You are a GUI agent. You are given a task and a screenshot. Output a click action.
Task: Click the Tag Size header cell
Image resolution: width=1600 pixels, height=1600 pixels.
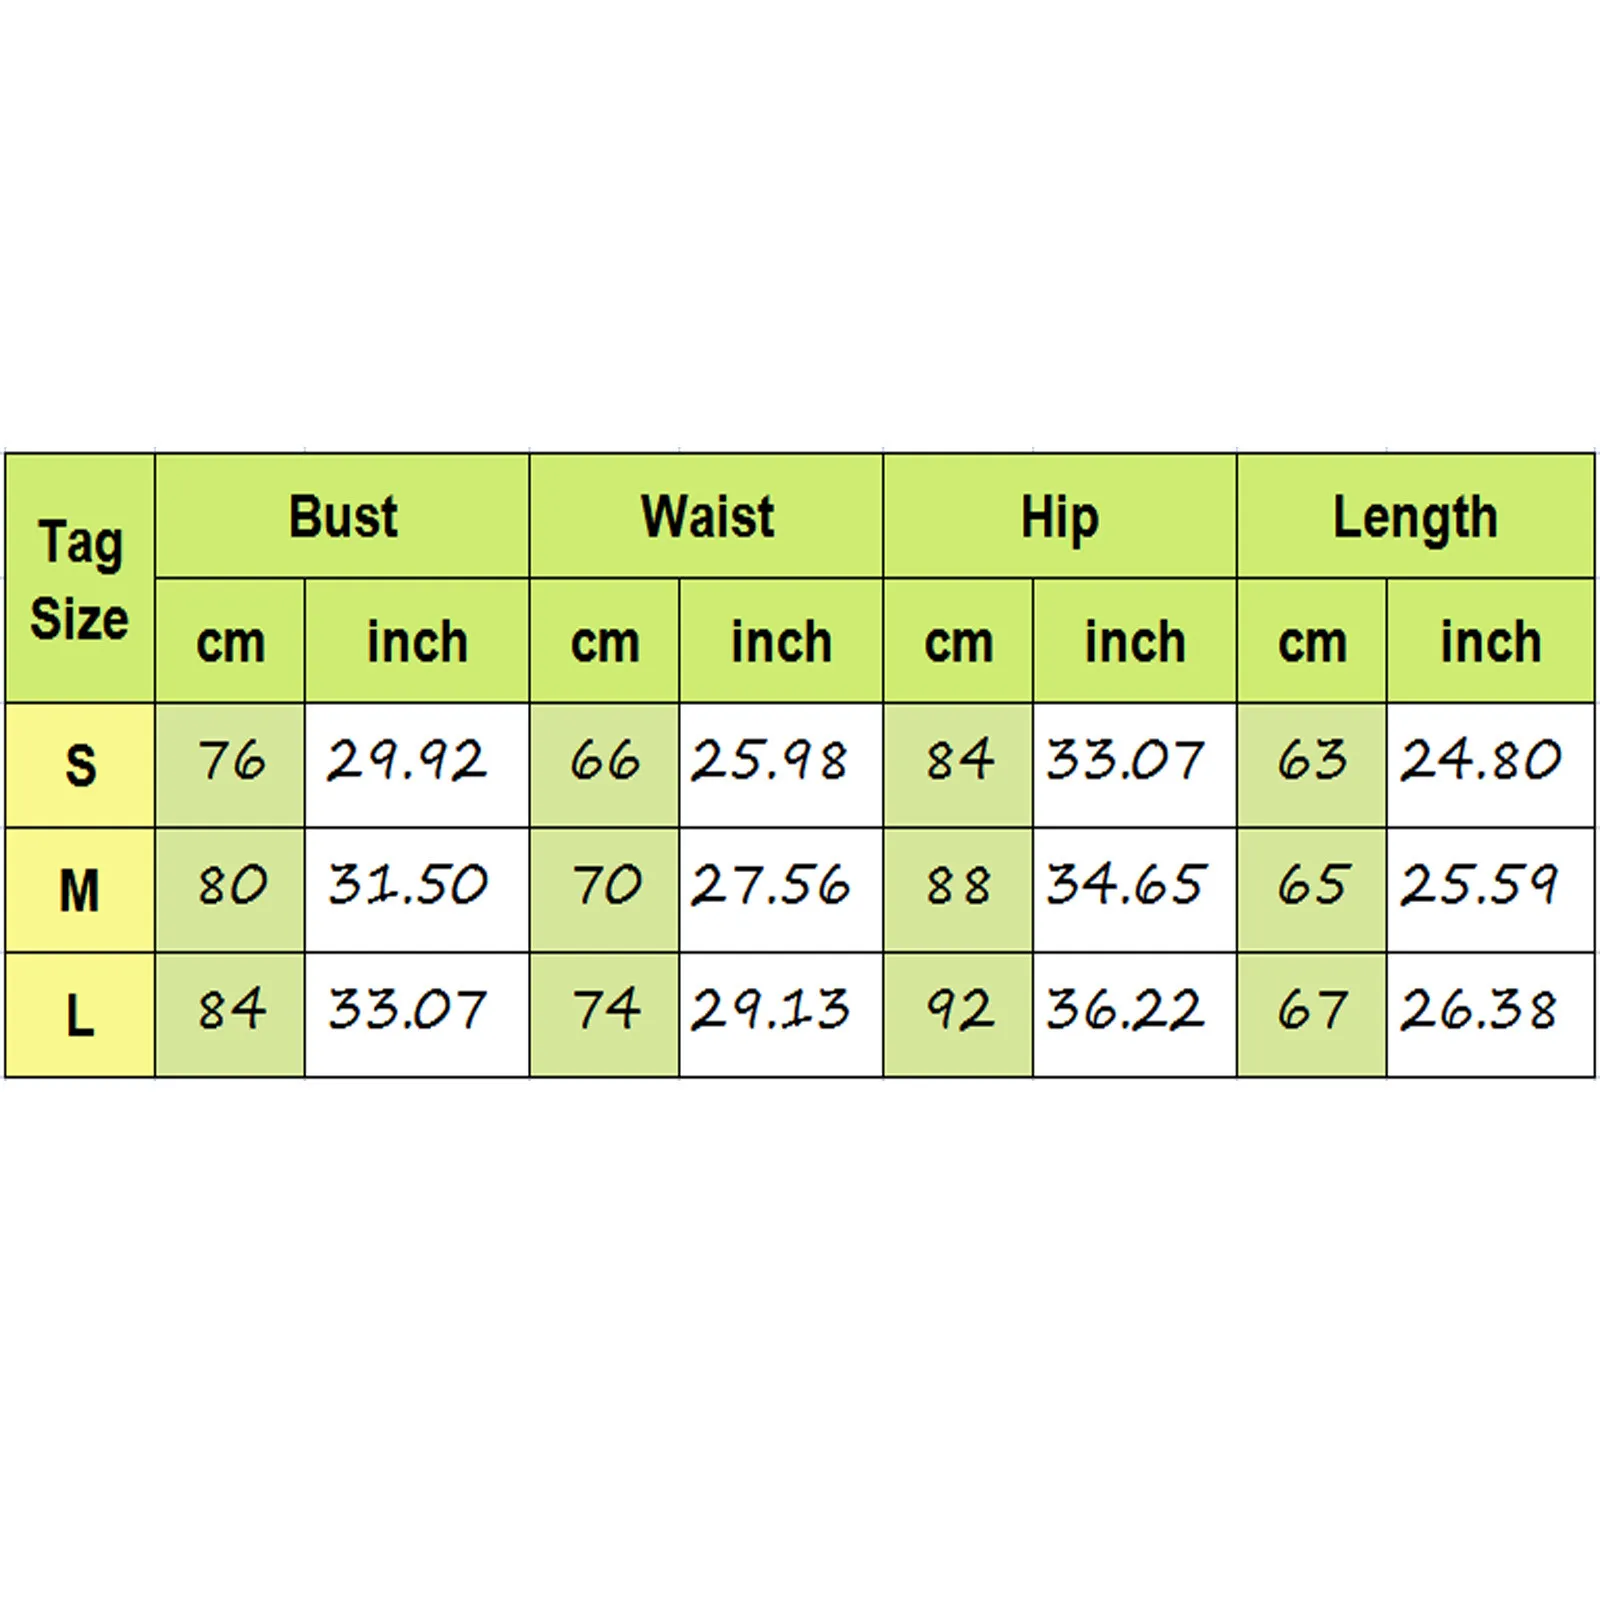(80, 578)
